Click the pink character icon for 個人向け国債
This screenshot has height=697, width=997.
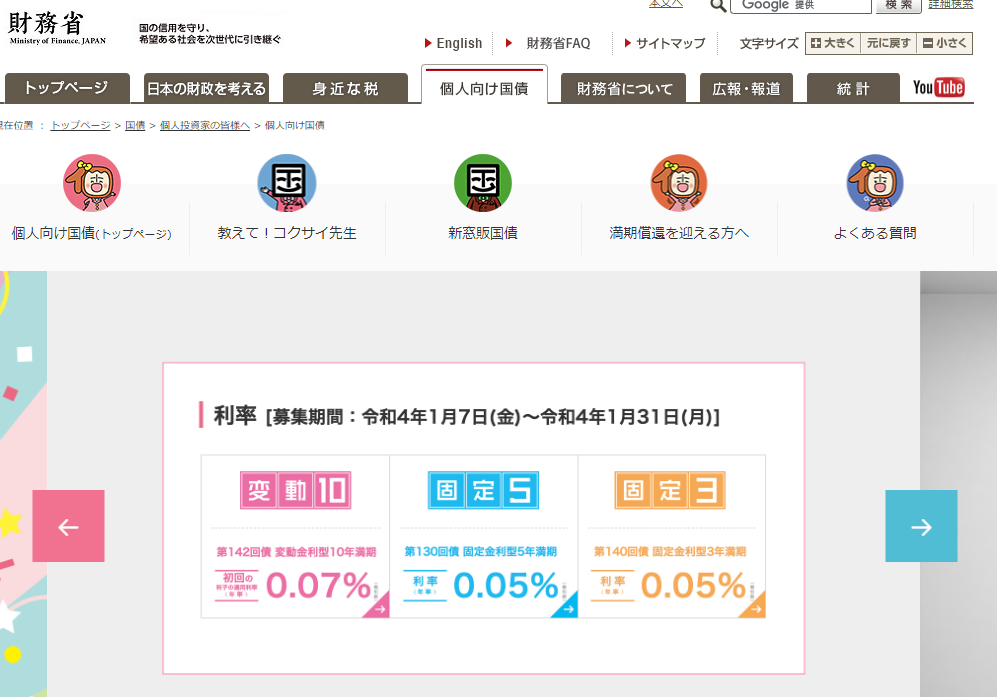(x=92, y=183)
